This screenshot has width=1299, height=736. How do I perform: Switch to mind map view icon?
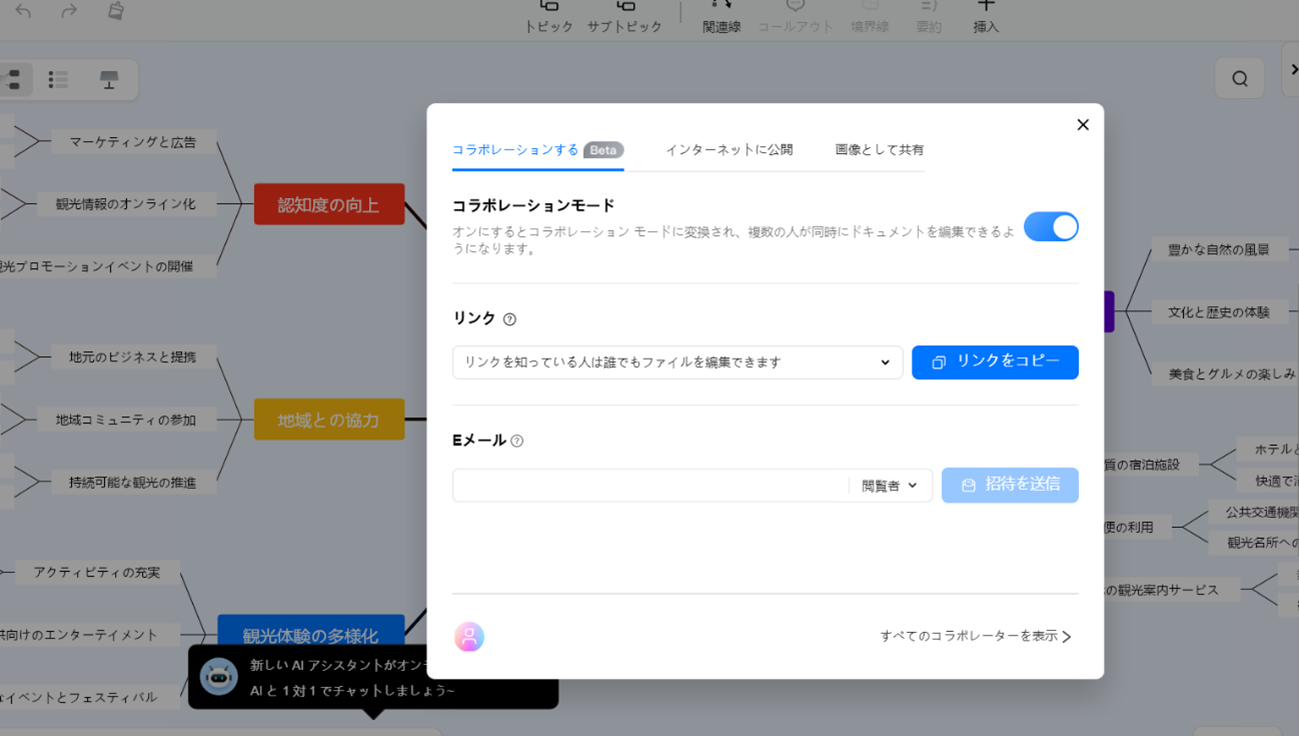[x=13, y=80]
